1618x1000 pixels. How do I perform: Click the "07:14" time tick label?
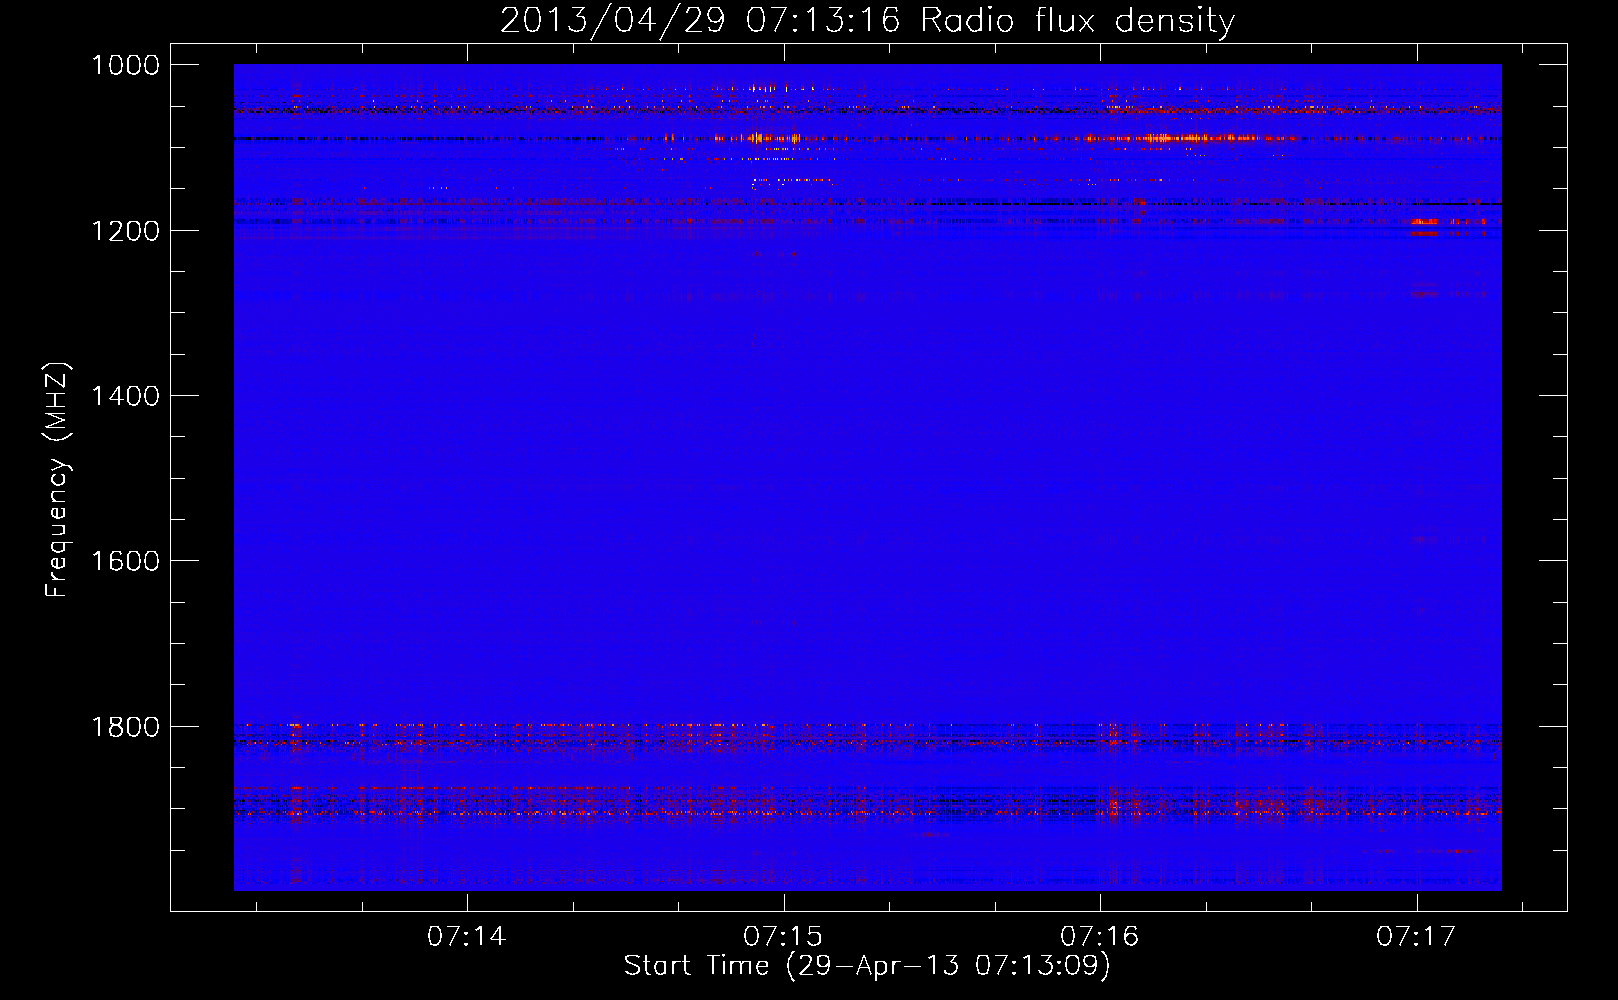(x=467, y=937)
